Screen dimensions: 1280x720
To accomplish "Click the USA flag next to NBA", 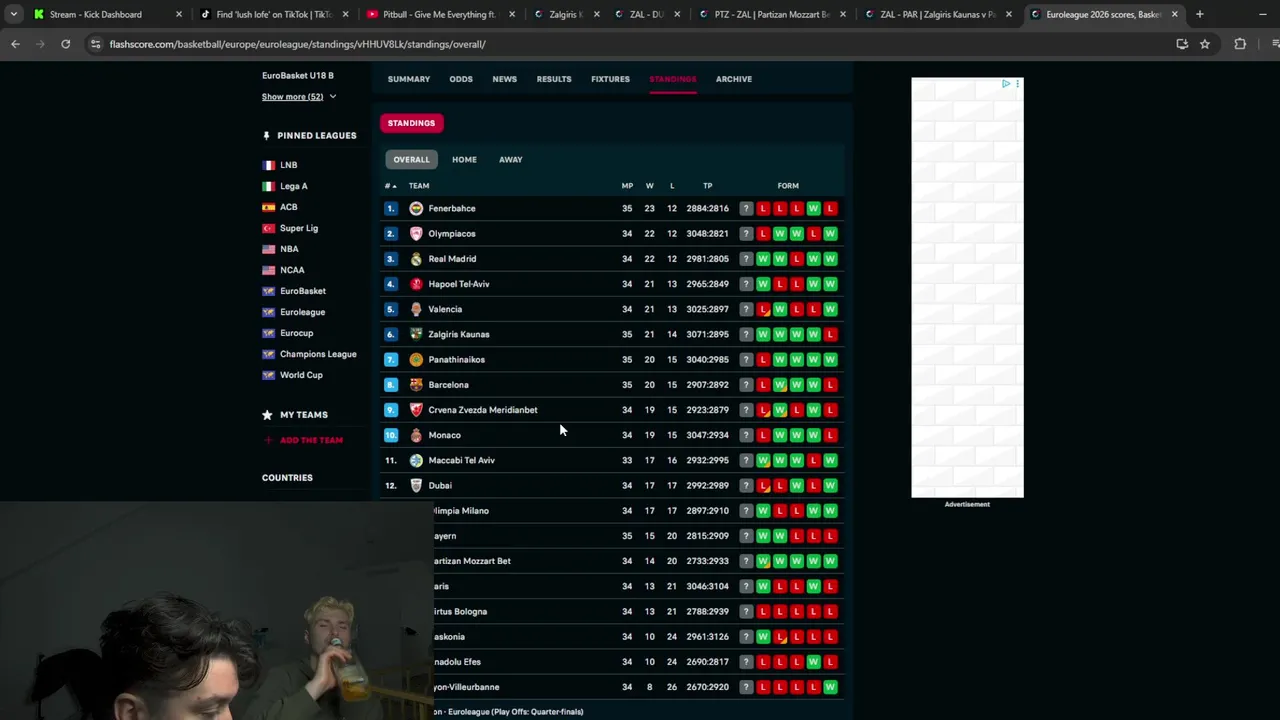I will [268, 249].
